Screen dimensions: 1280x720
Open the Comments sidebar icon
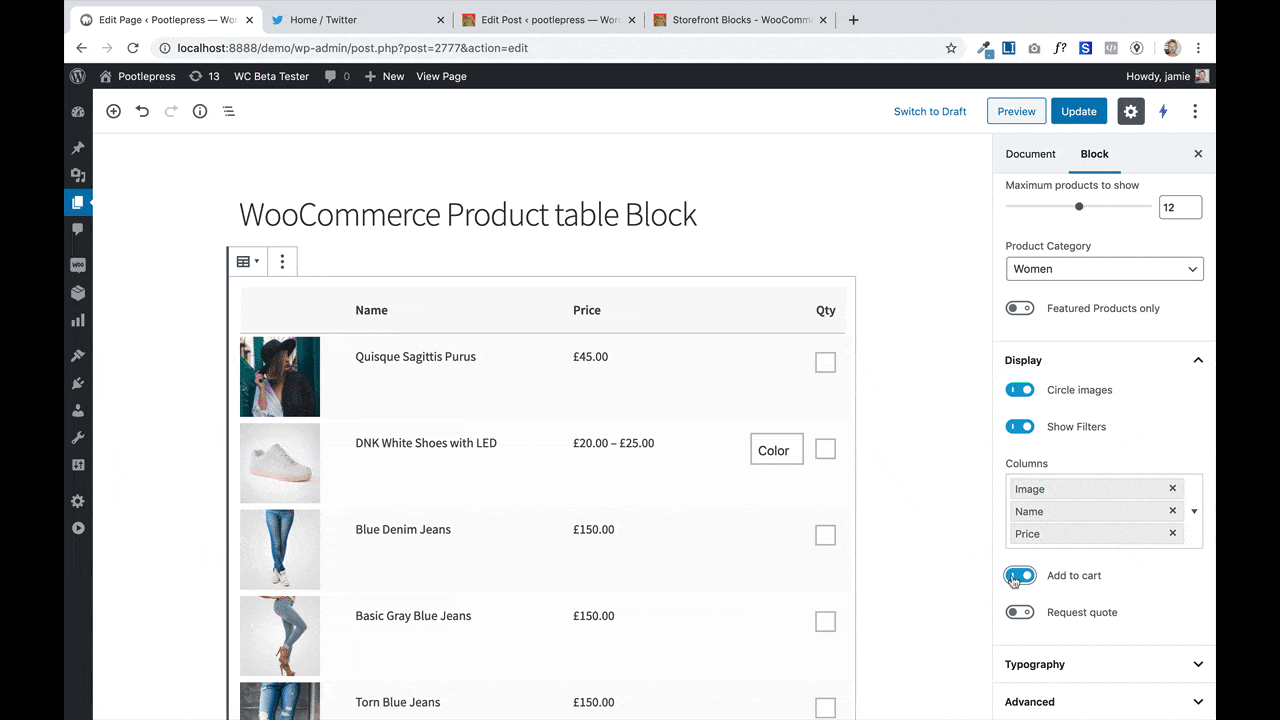[78, 229]
